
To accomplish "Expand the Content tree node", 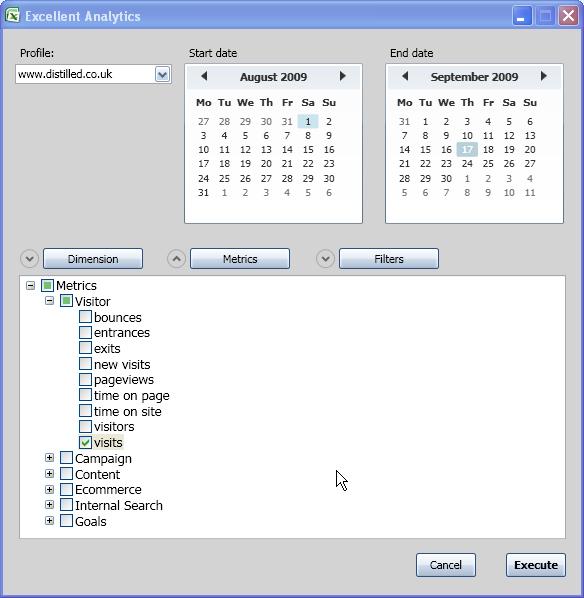I will point(49,473).
